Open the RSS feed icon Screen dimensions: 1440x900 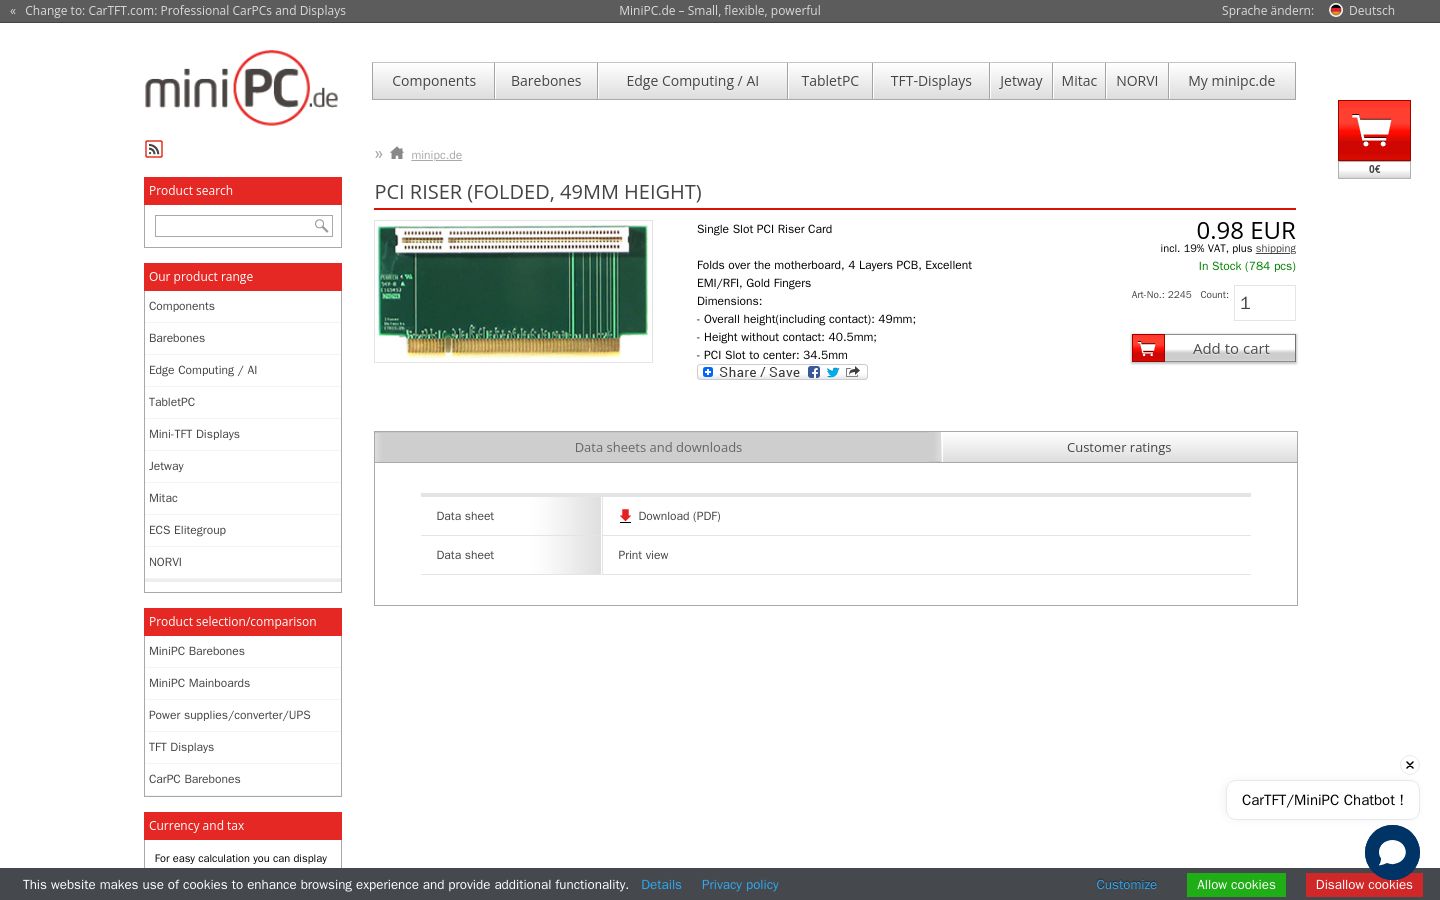pos(154,149)
